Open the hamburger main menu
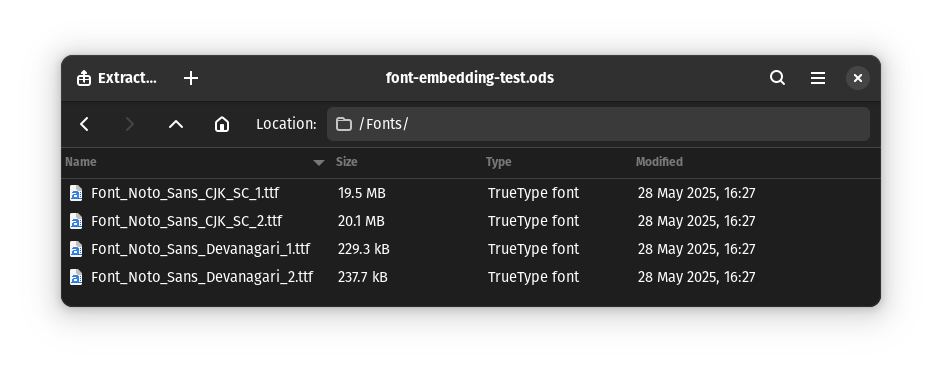This screenshot has width=942, height=374. (818, 78)
